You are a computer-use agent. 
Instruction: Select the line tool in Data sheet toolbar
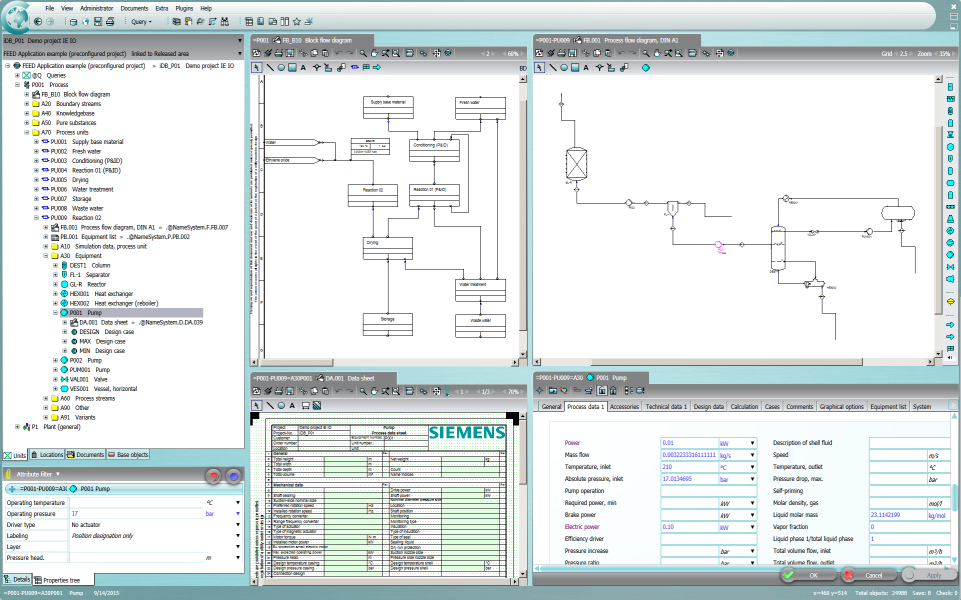[270, 405]
